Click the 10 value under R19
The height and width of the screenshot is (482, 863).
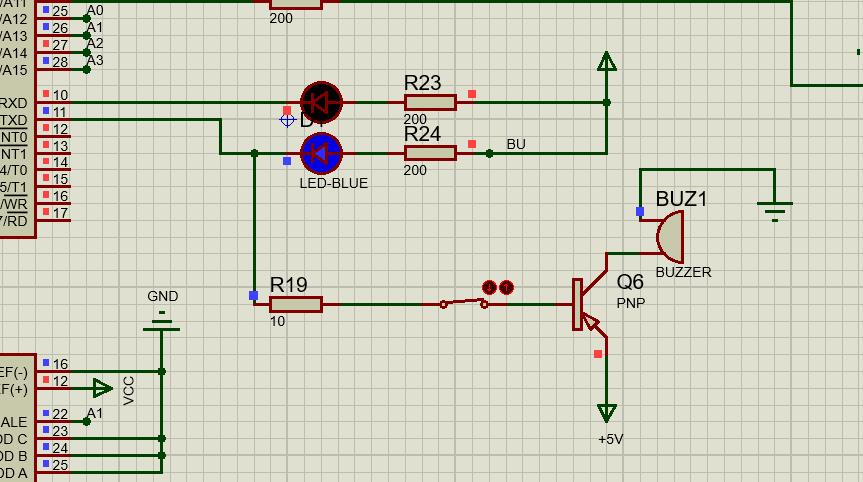277,321
